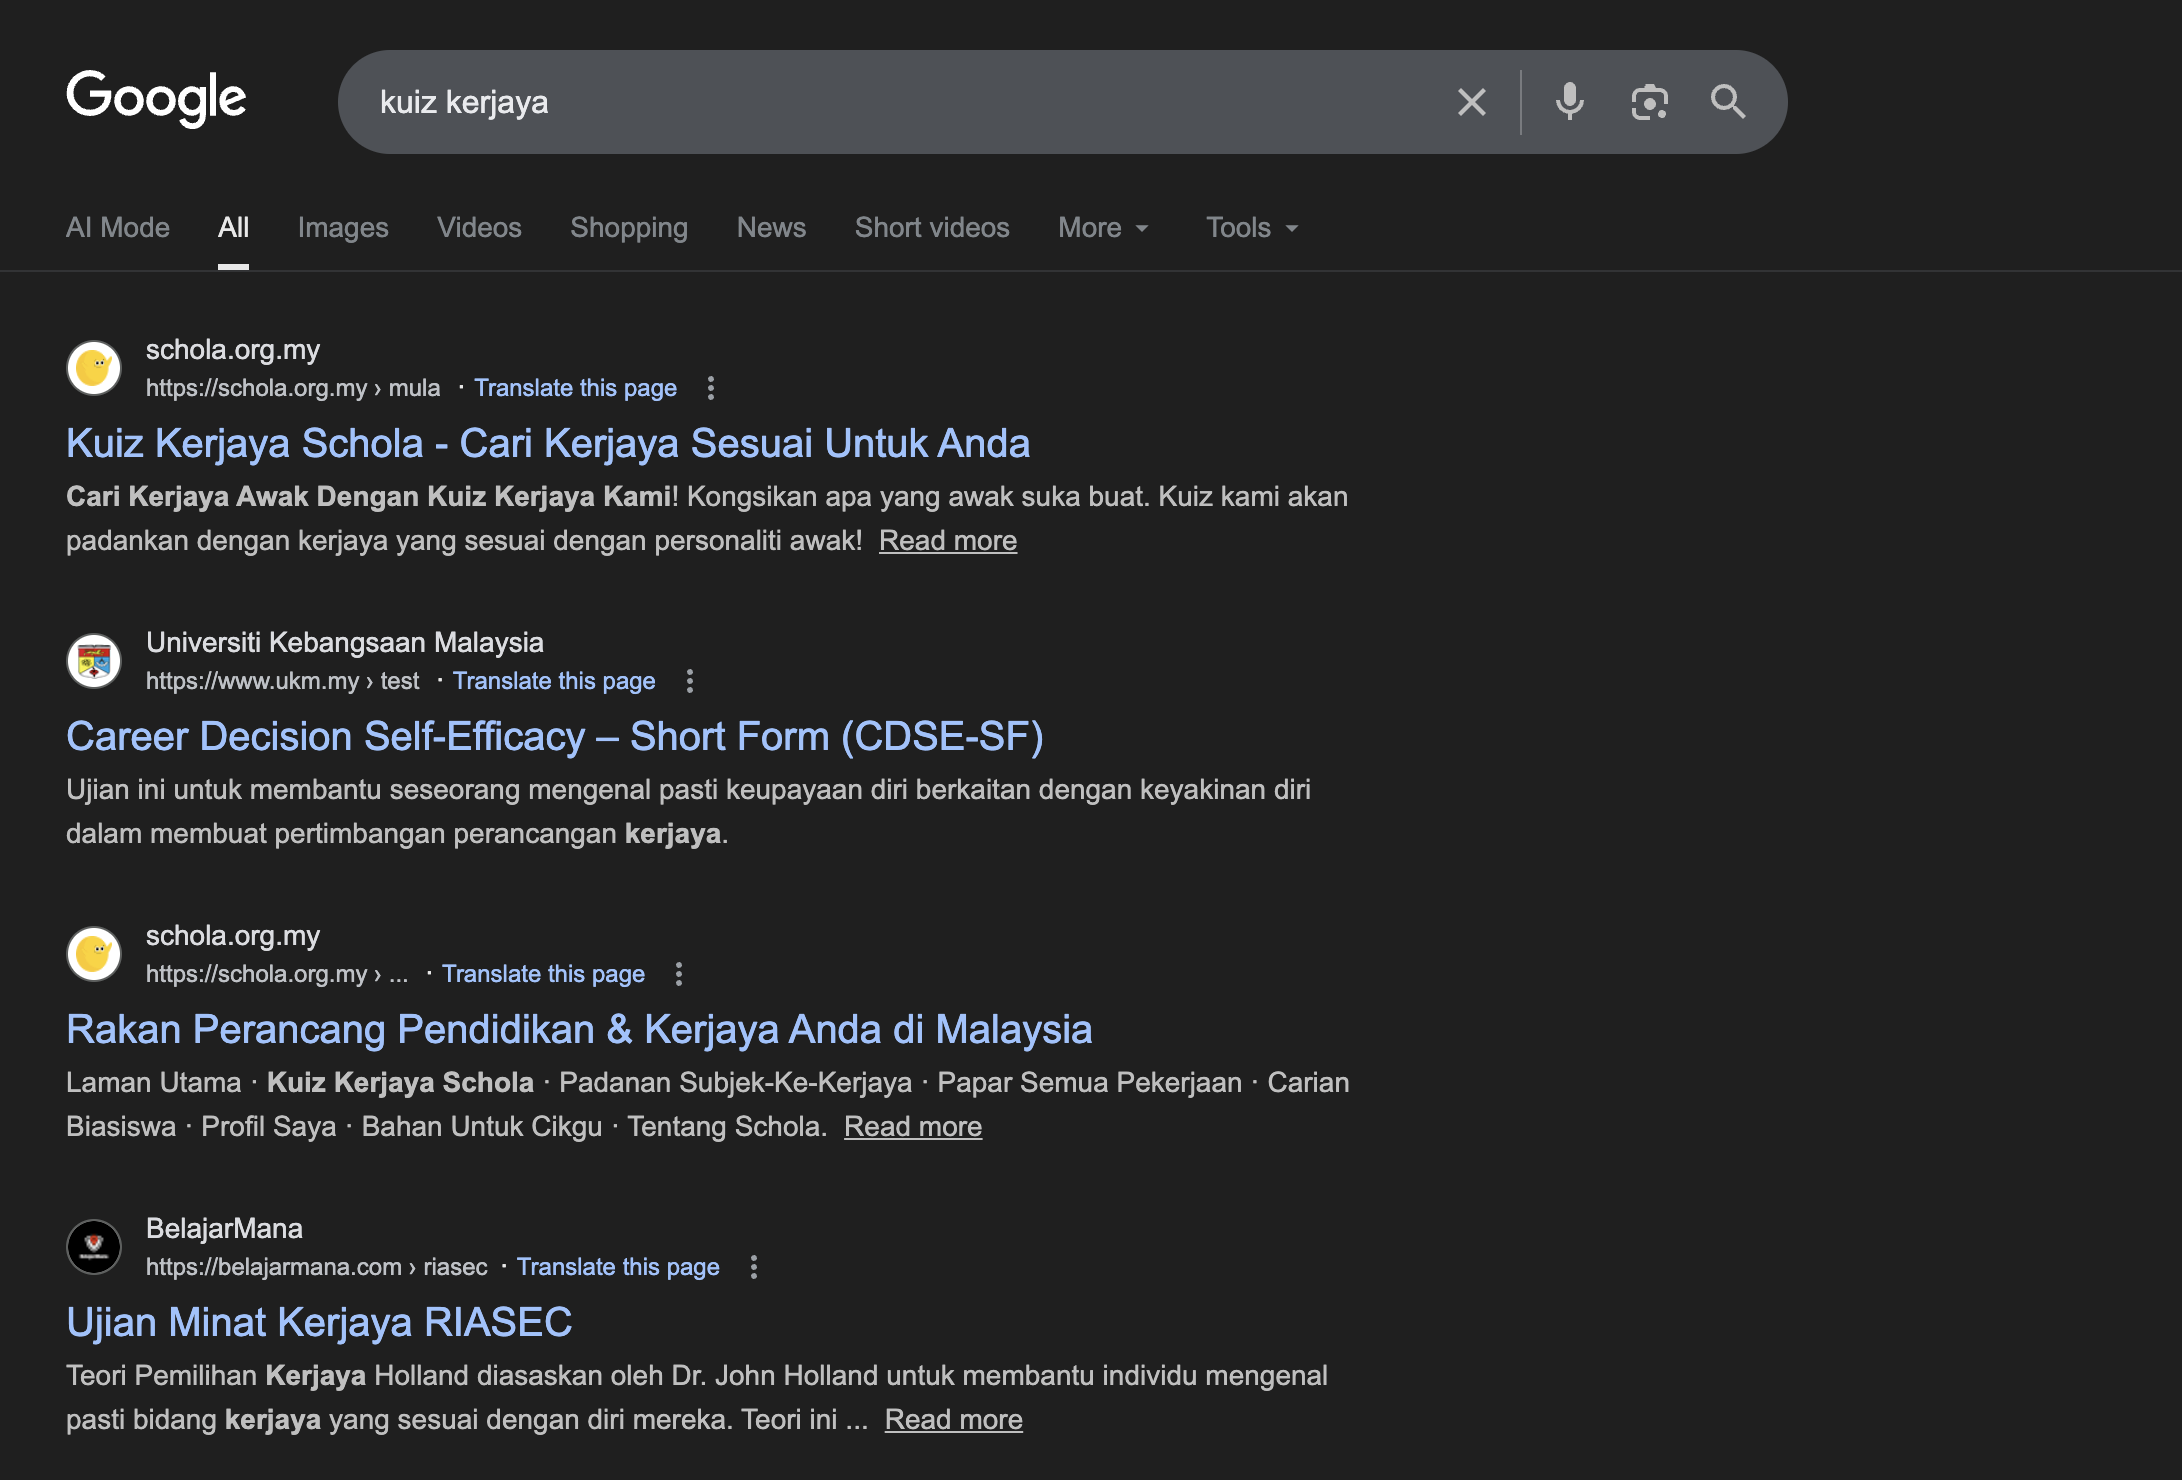Open the News results tab

[770, 227]
